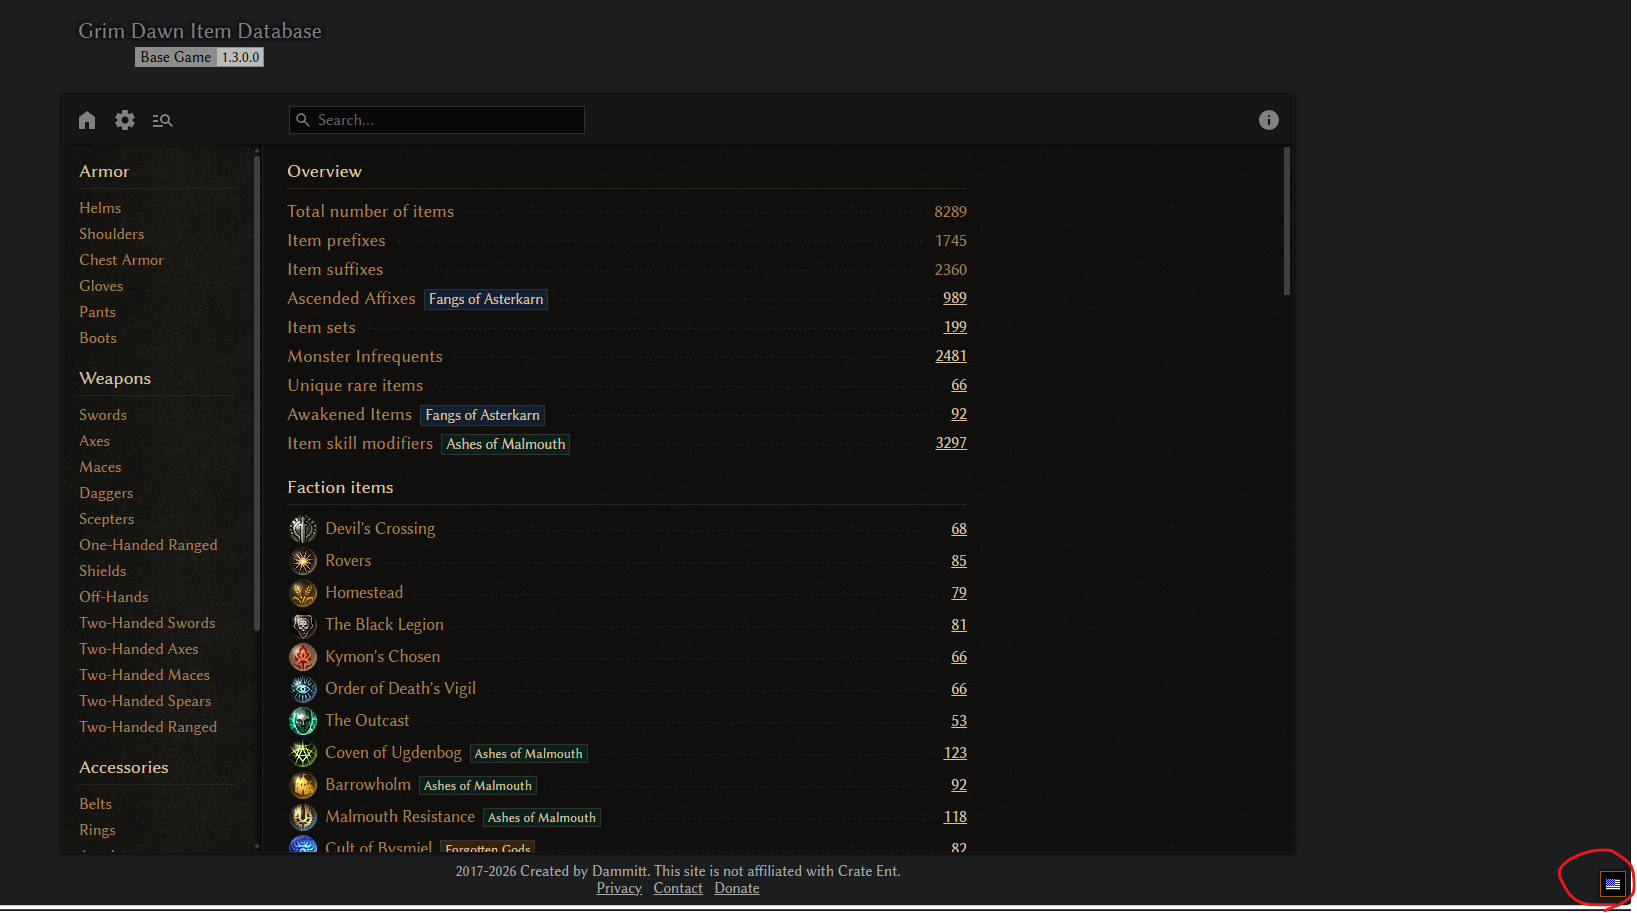This screenshot has height=913, width=1637.
Task: Open Boots category
Action: 98,338
